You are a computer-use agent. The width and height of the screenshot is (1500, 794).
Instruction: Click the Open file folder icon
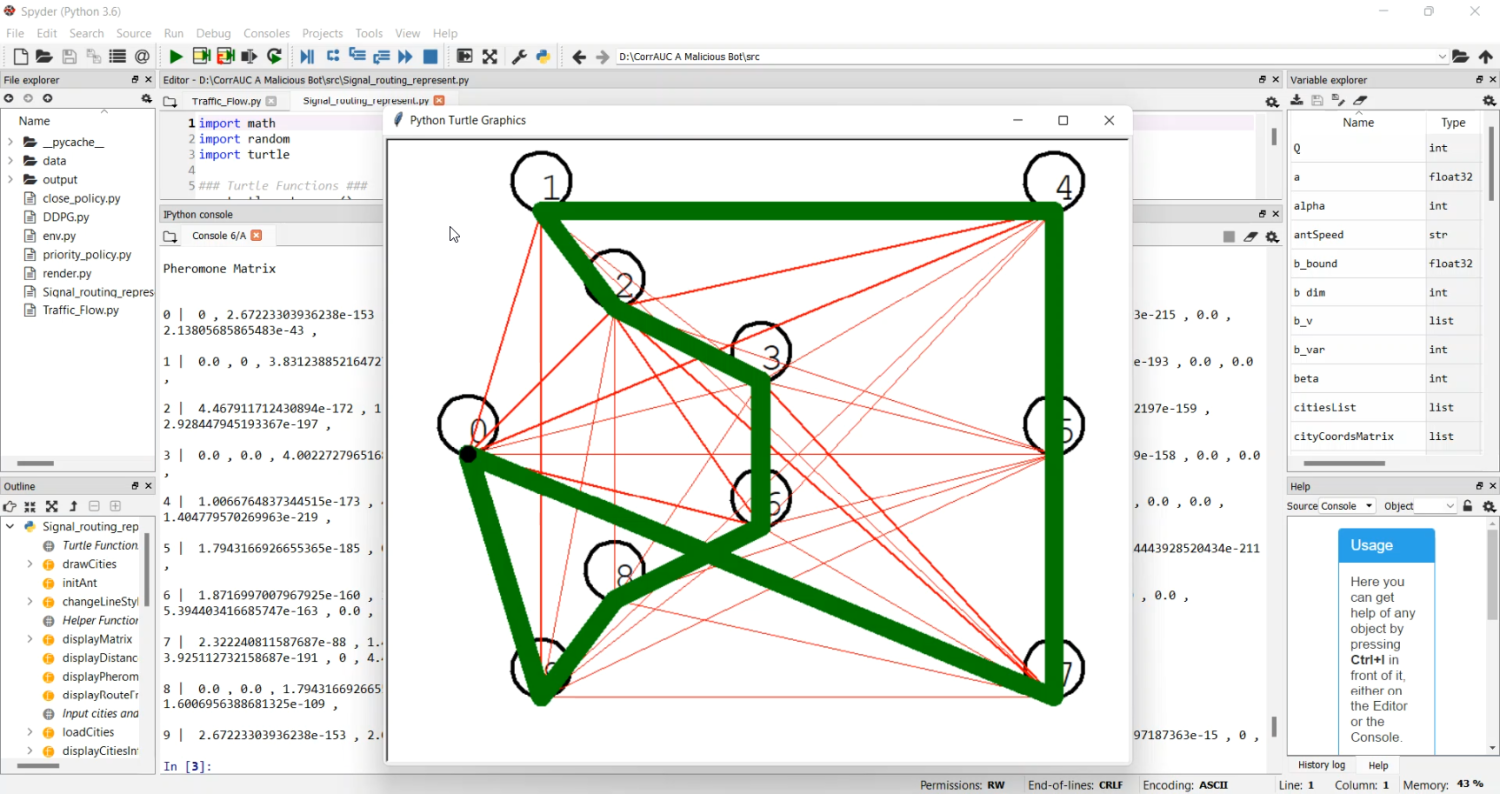pyautogui.click(x=44, y=57)
